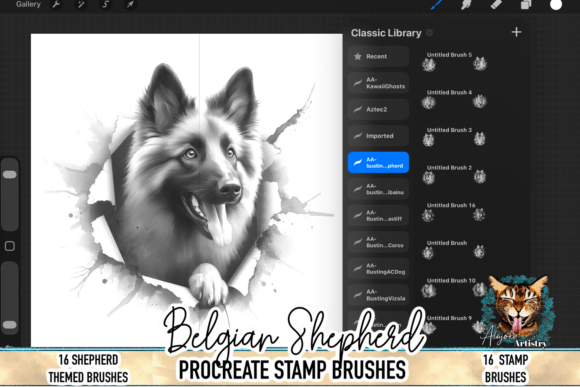Select the highlighted AA-bustin...pherd brush set
Image resolution: width=580 pixels, height=387 pixels.
point(378,162)
